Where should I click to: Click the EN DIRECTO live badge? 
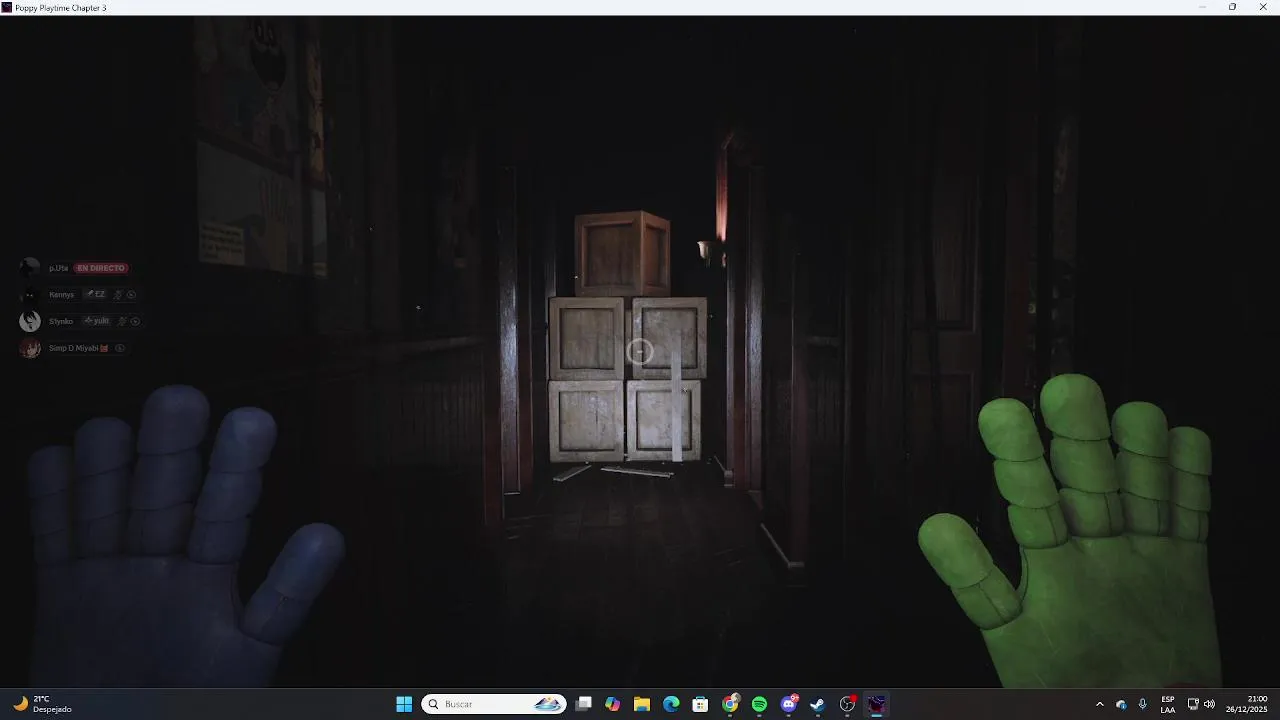click(x=101, y=268)
